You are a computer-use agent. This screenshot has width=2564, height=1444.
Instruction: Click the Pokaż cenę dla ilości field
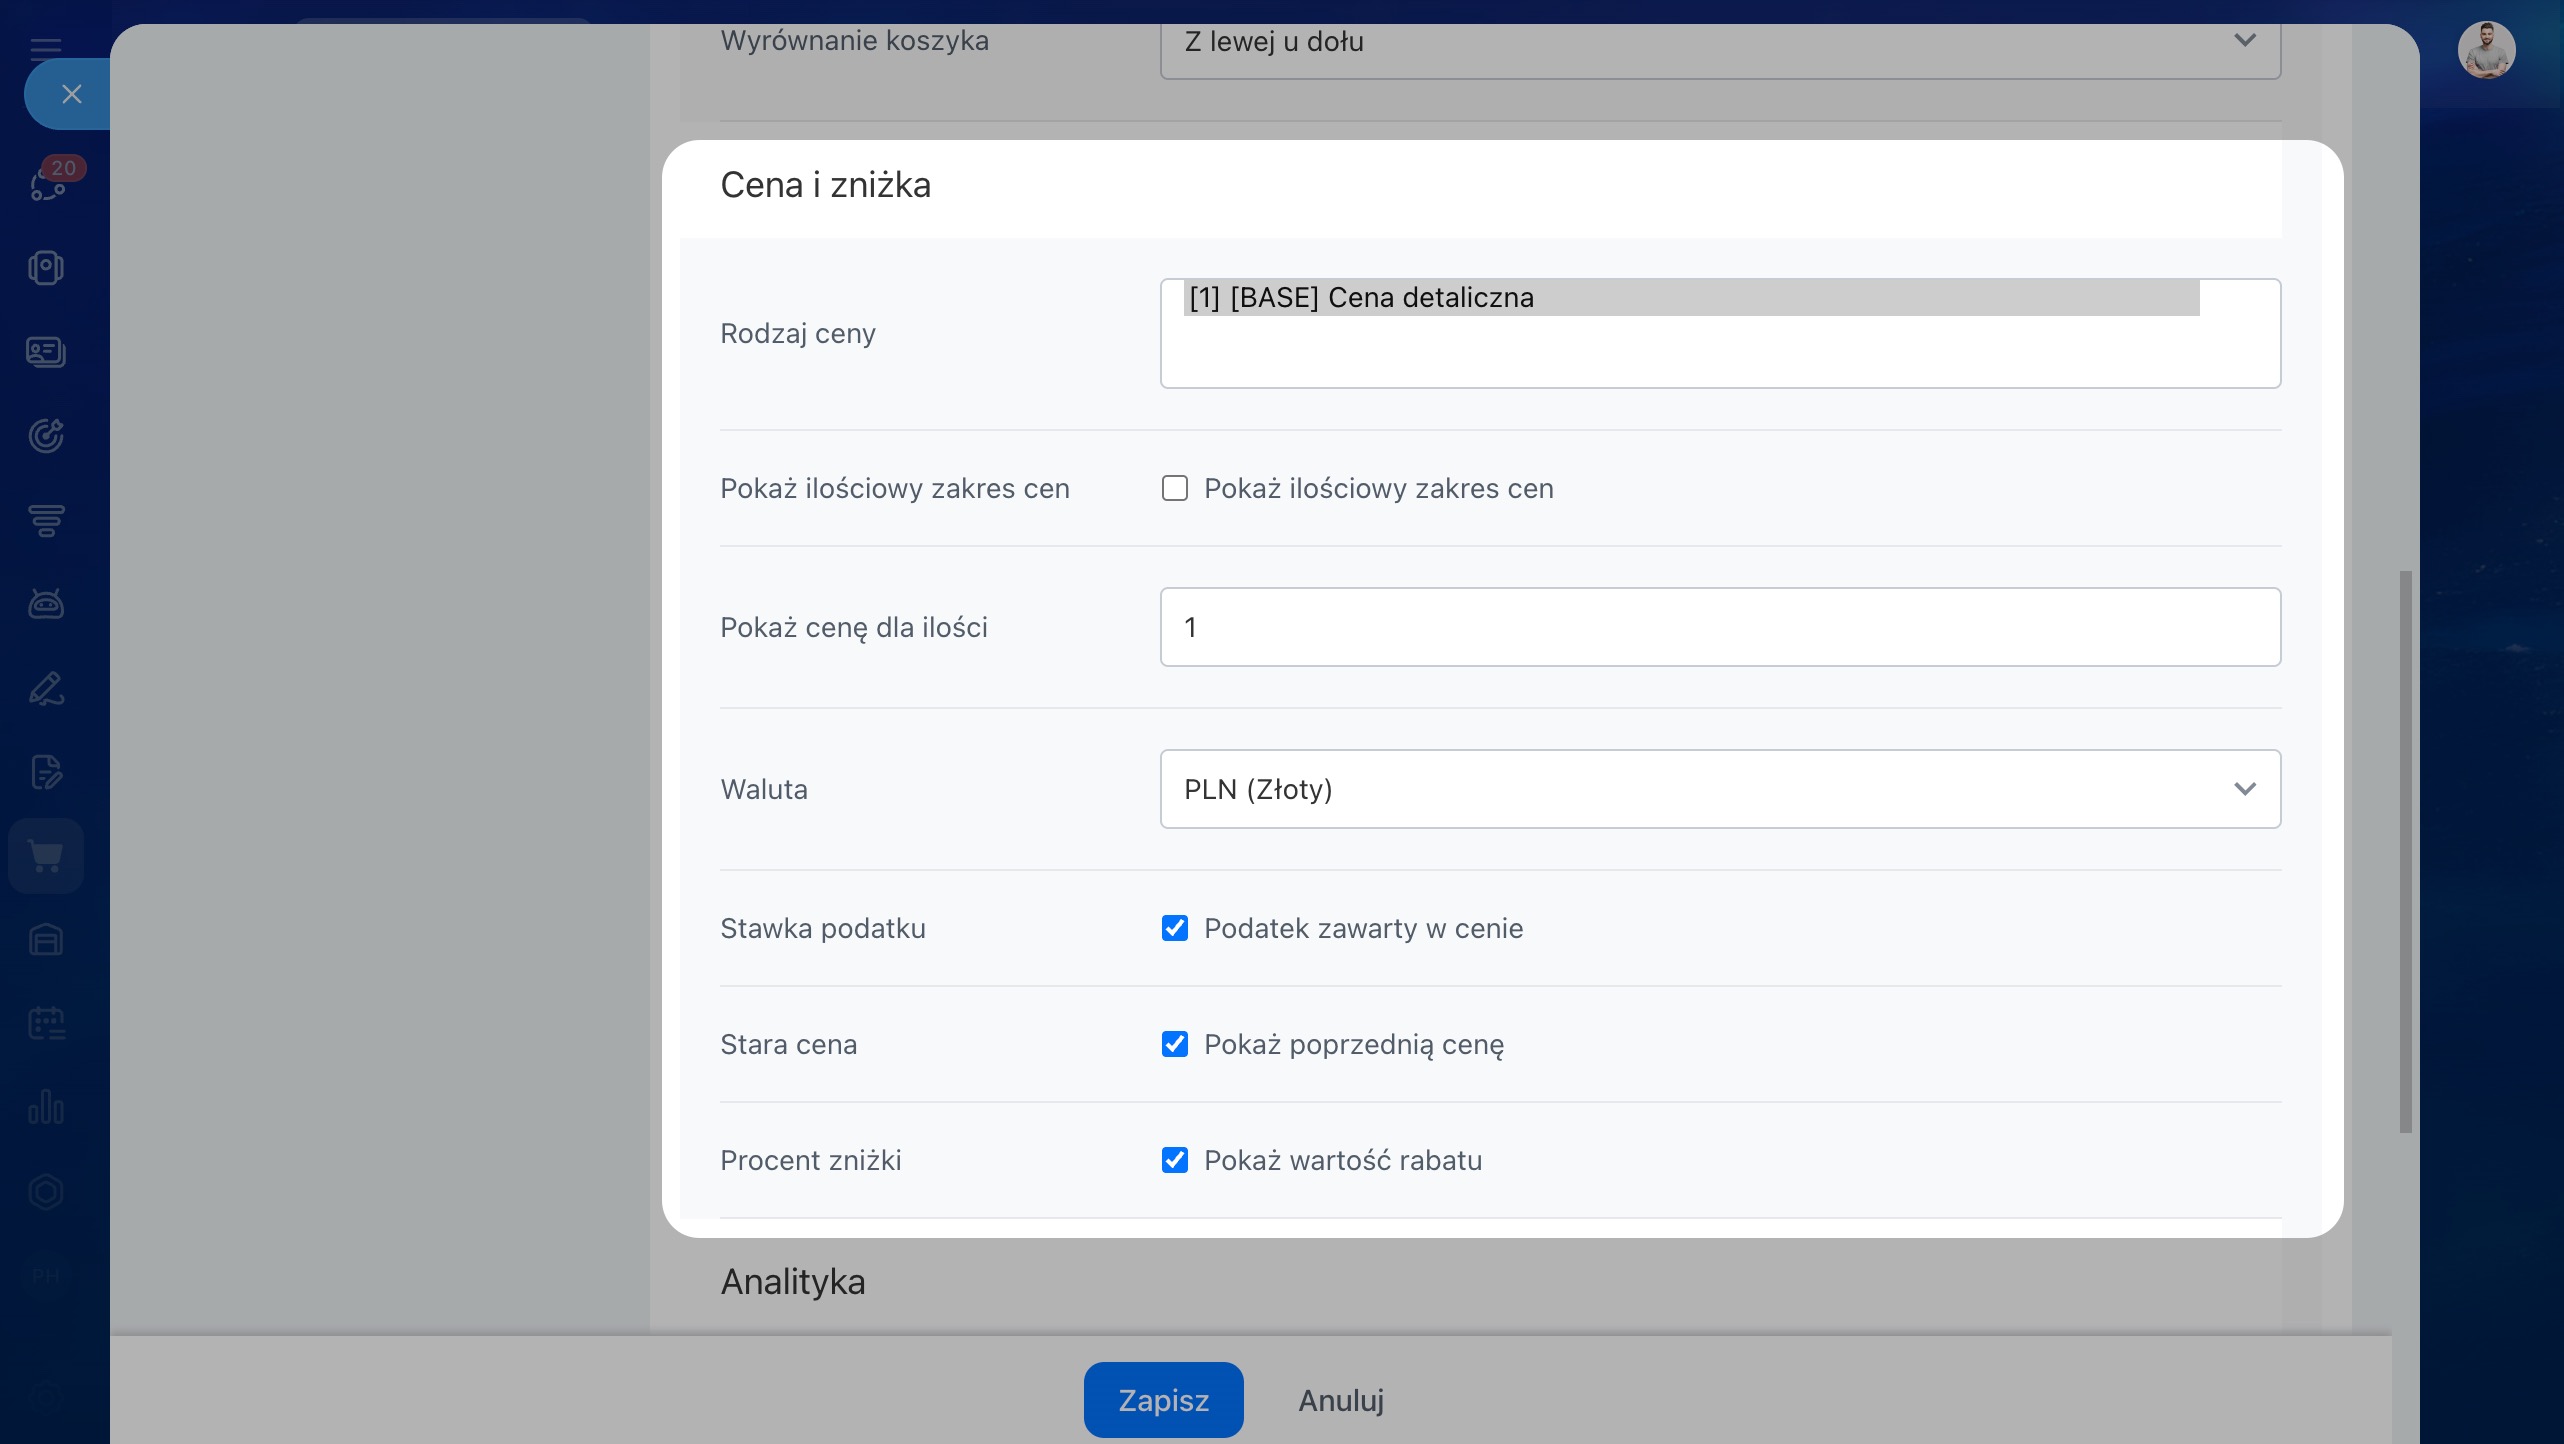[x=1719, y=627]
